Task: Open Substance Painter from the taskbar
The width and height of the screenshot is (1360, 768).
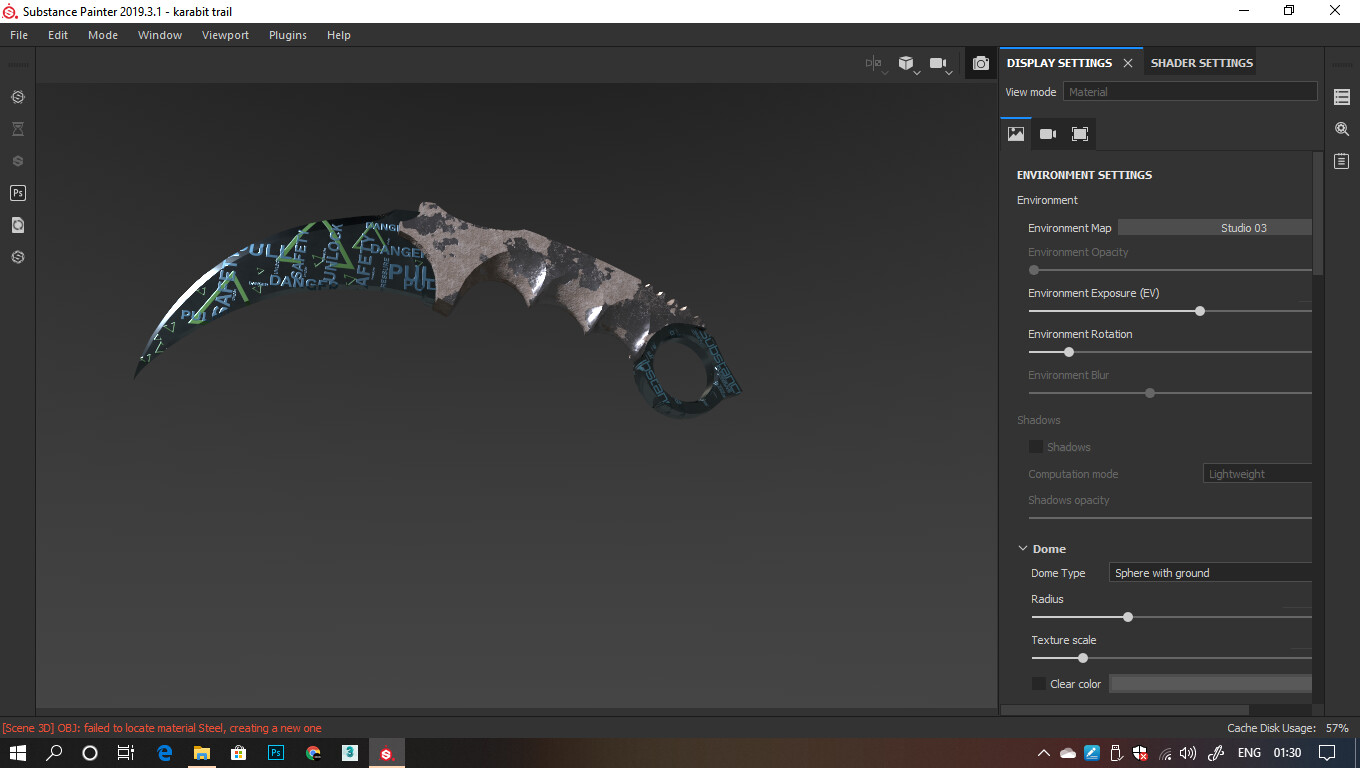Action: tap(386, 753)
